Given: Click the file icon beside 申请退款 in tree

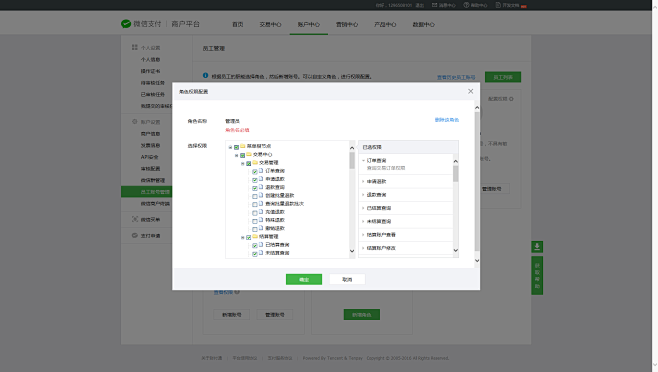Looking at the screenshot, I should [x=261, y=179].
